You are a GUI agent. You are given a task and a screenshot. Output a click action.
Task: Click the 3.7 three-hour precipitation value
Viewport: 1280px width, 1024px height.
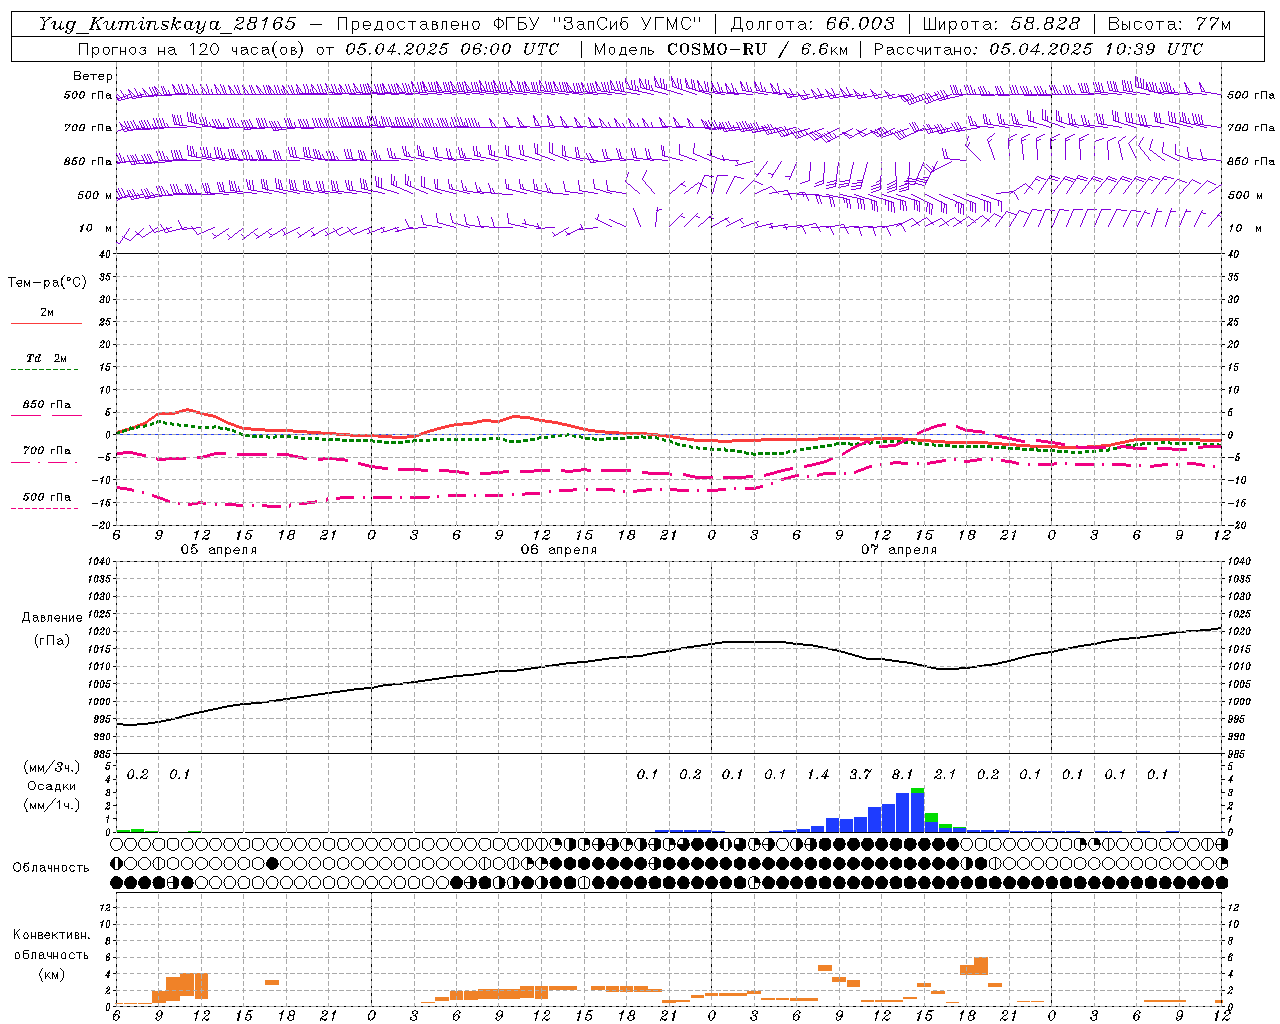pos(860,775)
